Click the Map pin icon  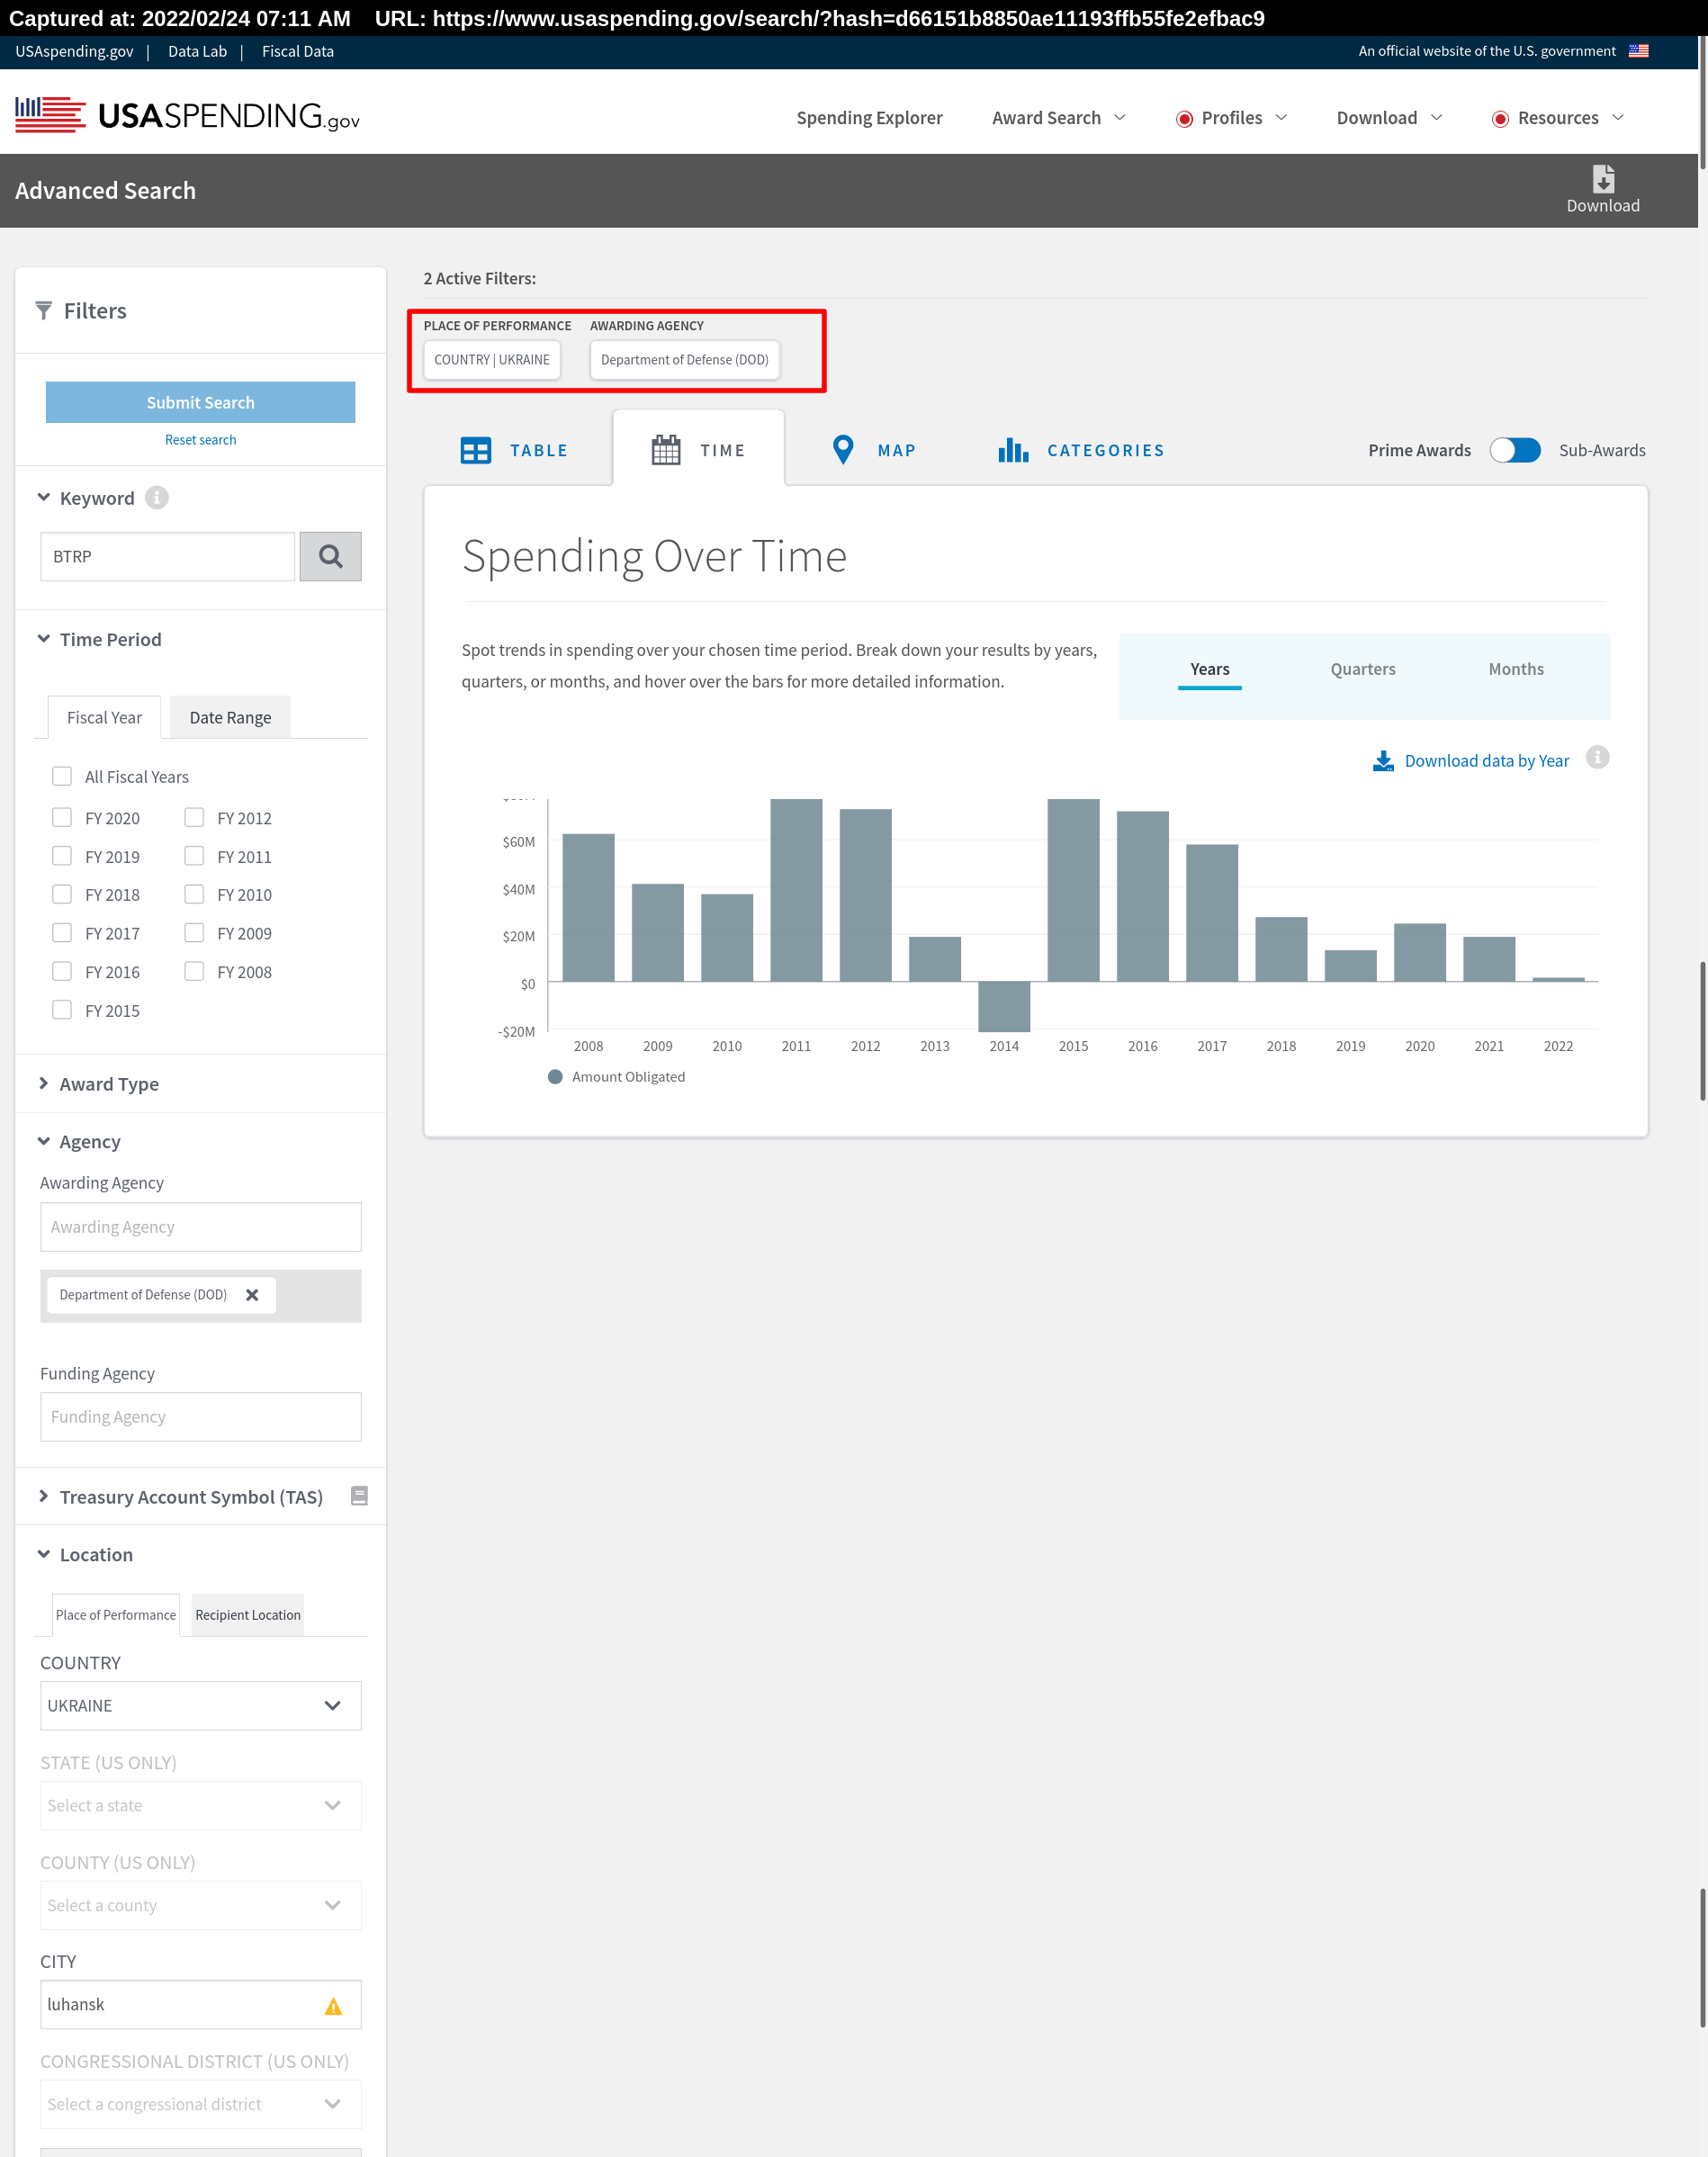point(843,450)
